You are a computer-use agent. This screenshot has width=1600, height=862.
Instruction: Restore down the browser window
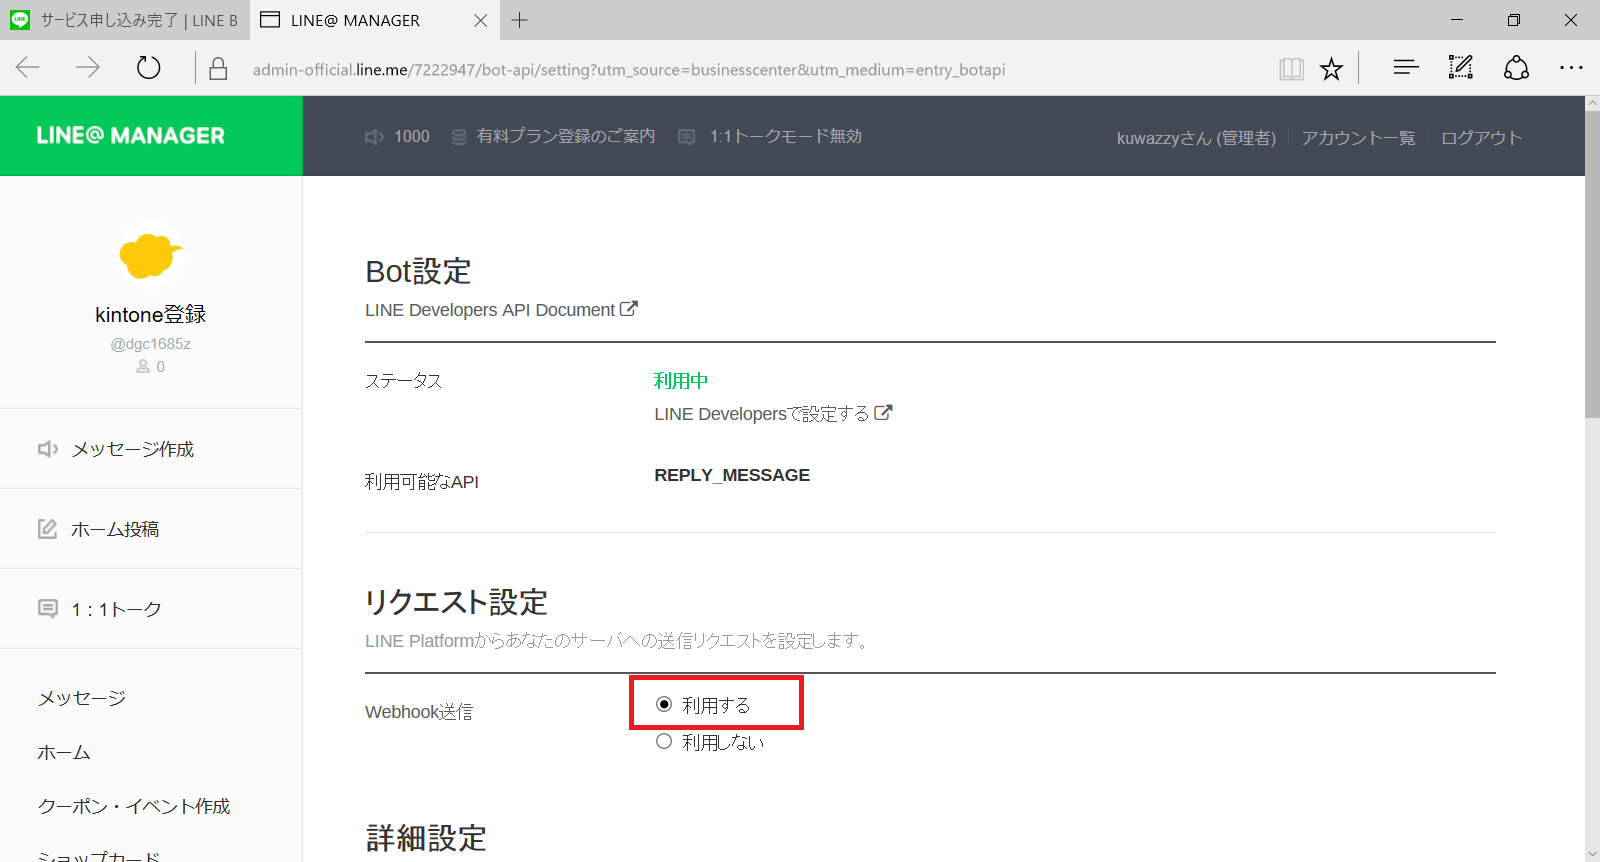[1514, 20]
